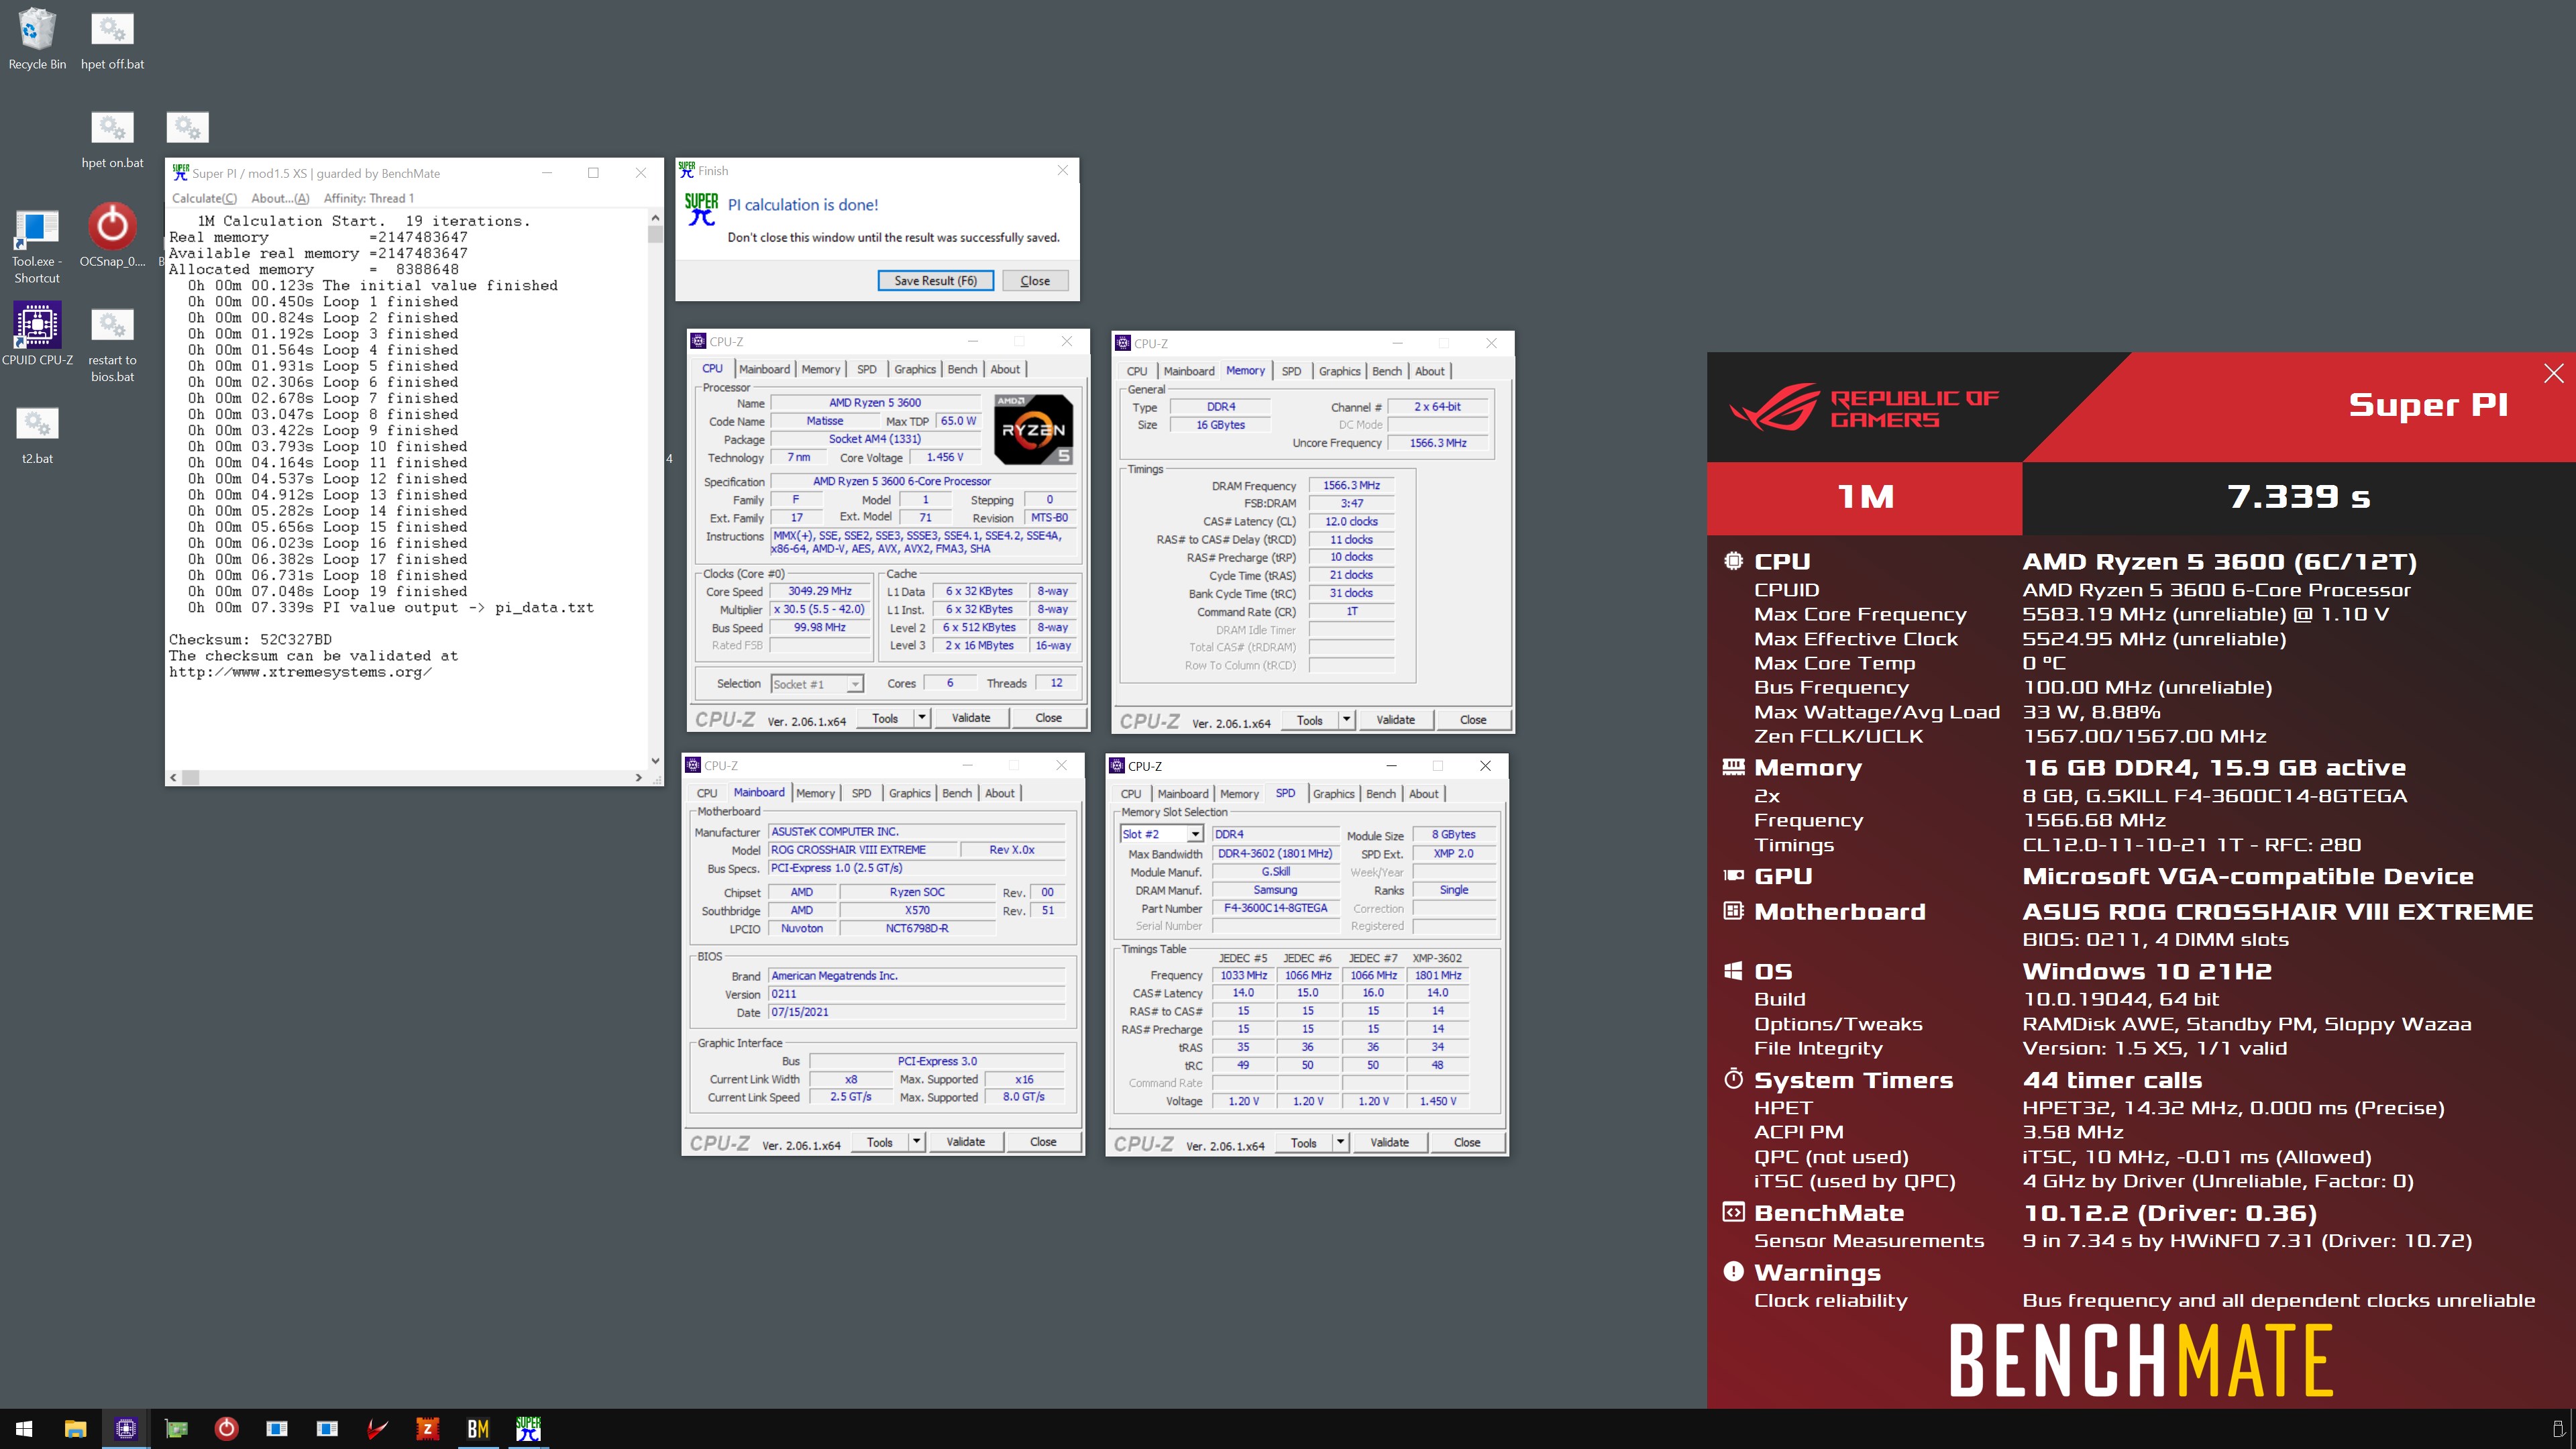
Task: Close the BenchMate Super PI result panel
Action: pos(2554,373)
